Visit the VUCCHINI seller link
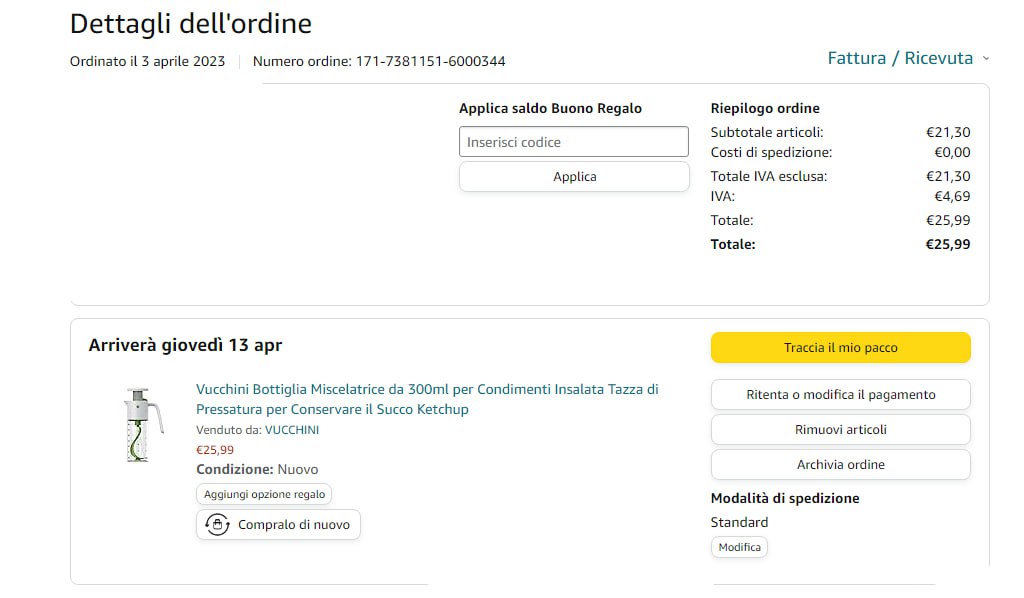 [292, 430]
